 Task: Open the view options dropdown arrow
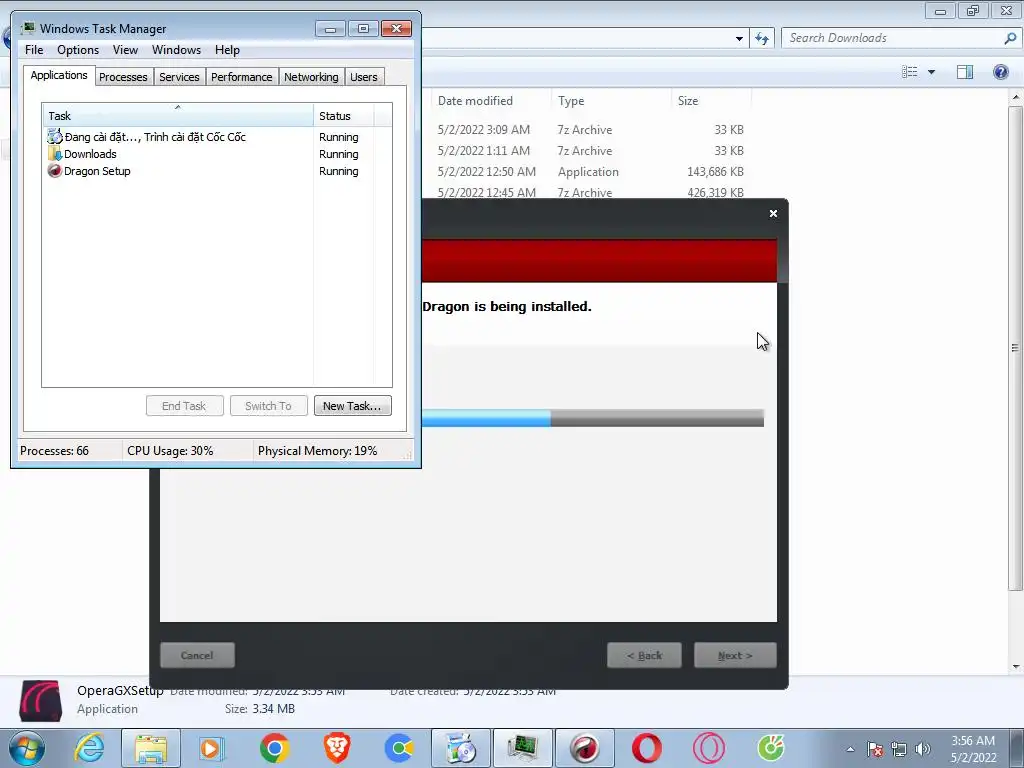coord(931,72)
